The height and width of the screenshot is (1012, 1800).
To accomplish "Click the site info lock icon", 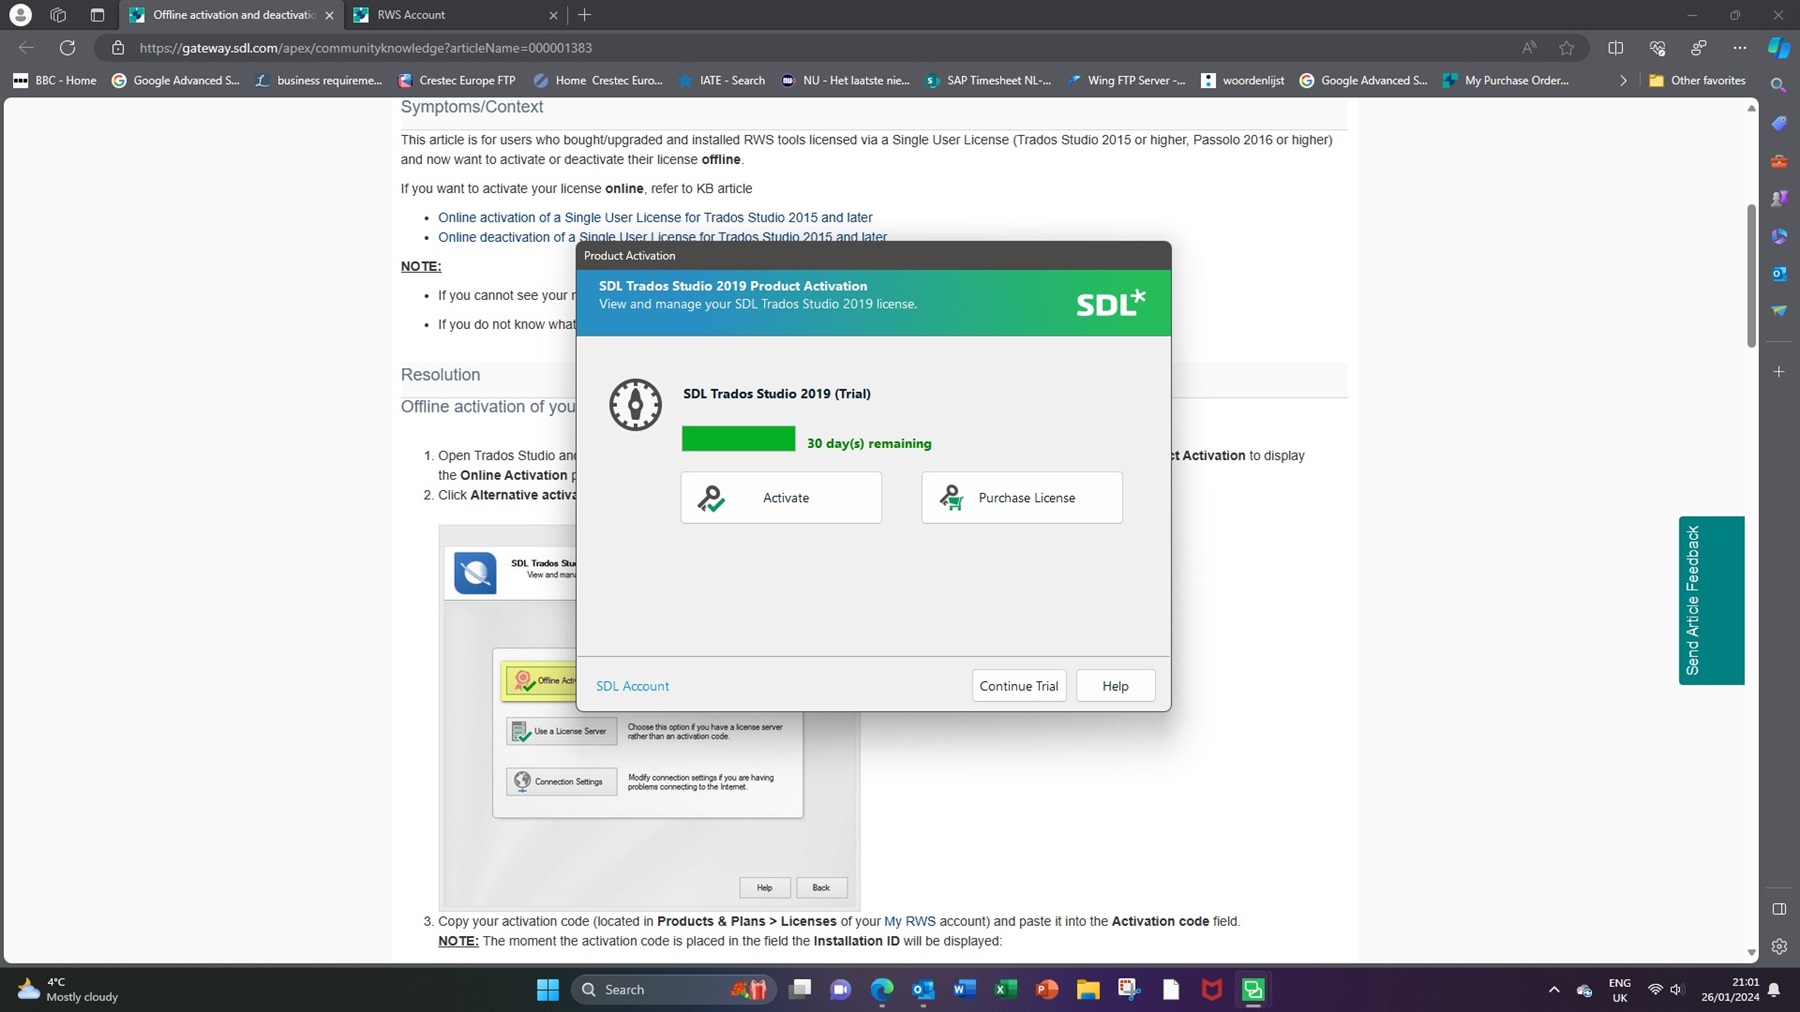I will pyautogui.click(x=118, y=48).
